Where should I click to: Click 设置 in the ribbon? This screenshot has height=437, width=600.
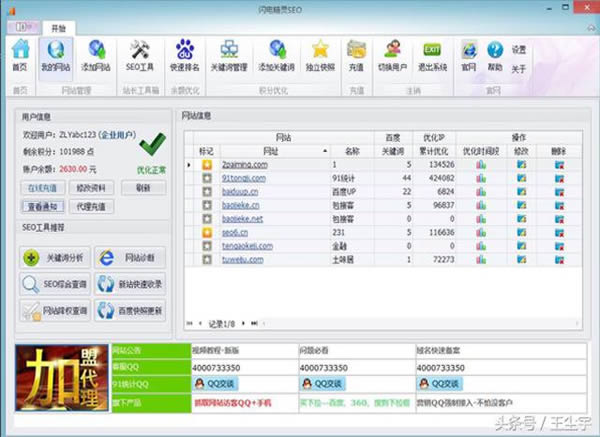pyautogui.click(x=519, y=49)
